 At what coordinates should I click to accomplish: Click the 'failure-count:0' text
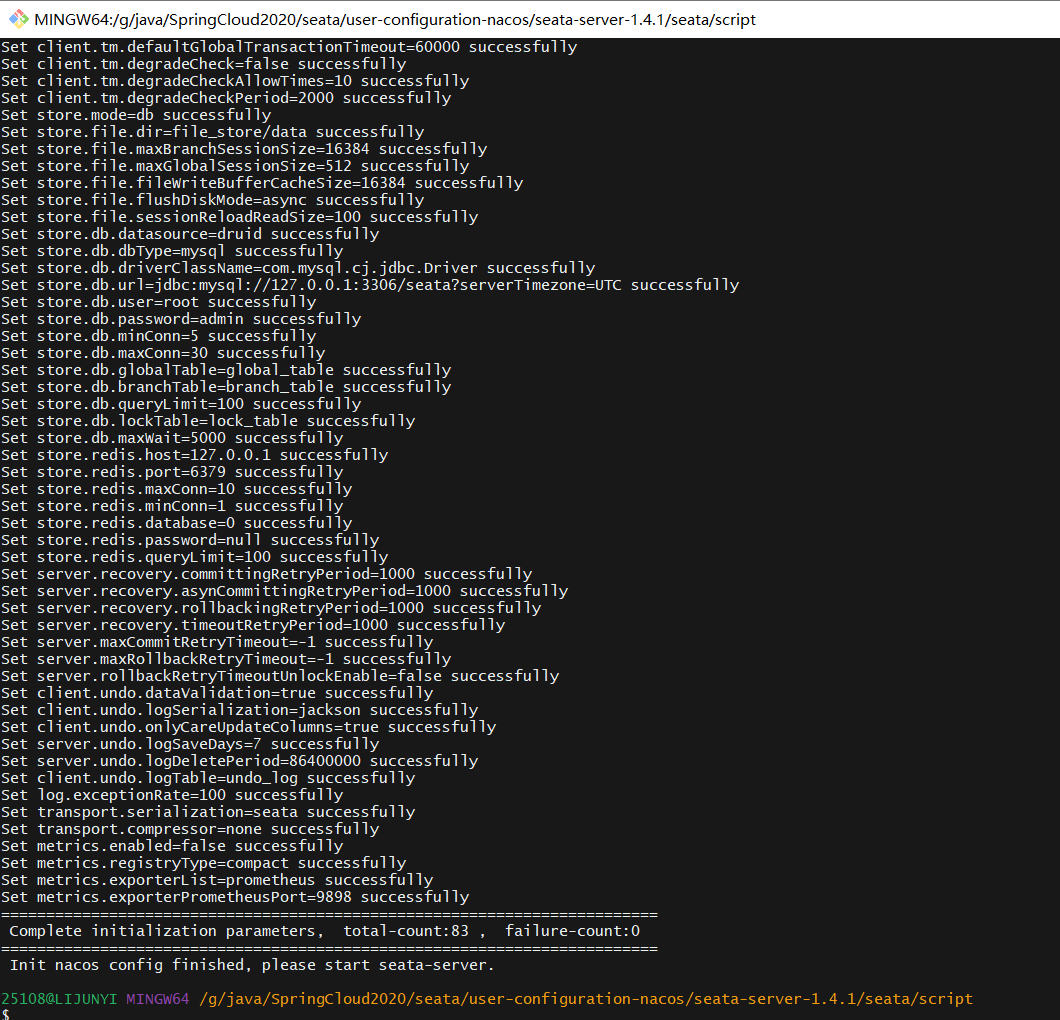tap(572, 931)
